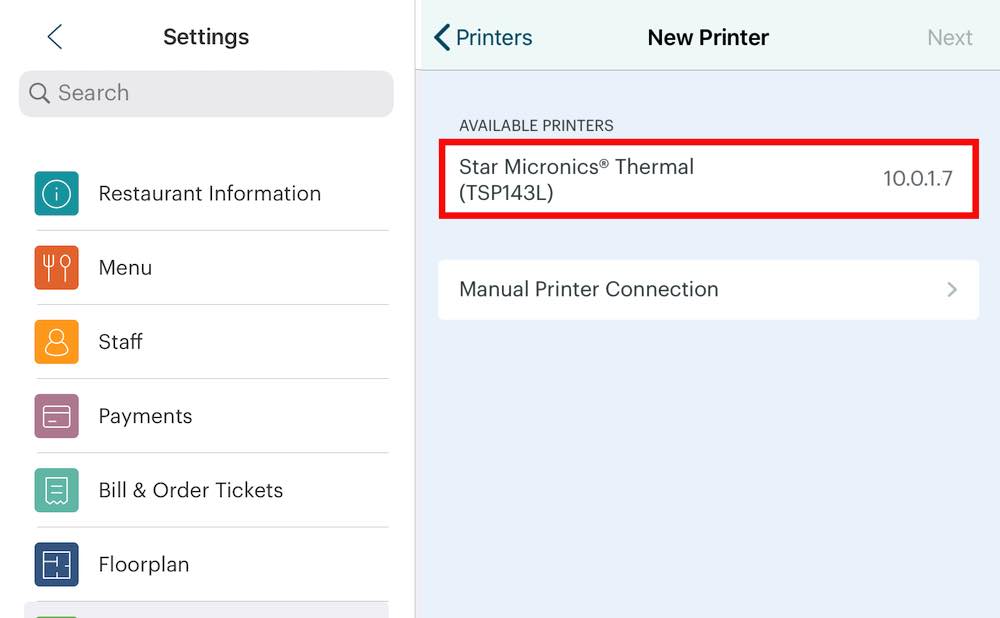Click the magnifying glass in the search bar
Image resolution: width=1000 pixels, height=618 pixels.
[39, 93]
